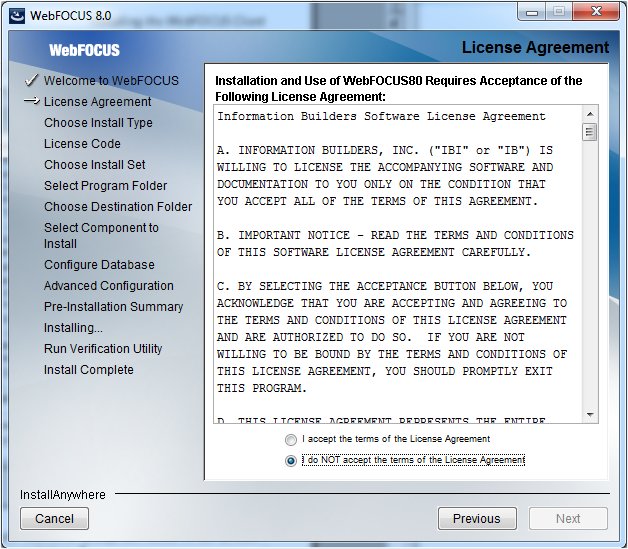The image size is (628, 549).
Task: Click the checkmark next to Welcome to WebFOCUS
Action: tap(32, 80)
